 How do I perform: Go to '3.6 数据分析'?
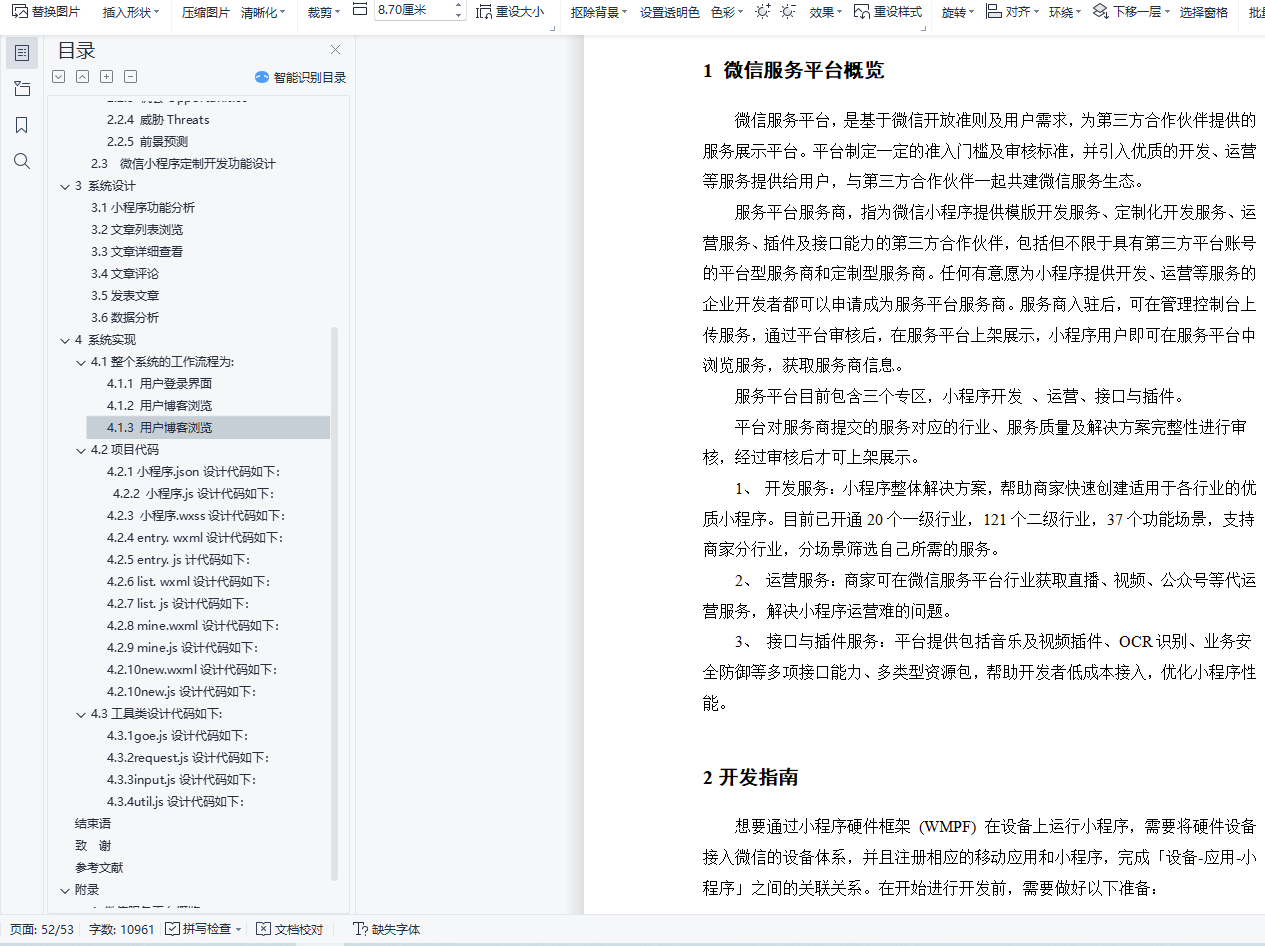(x=125, y=318)
